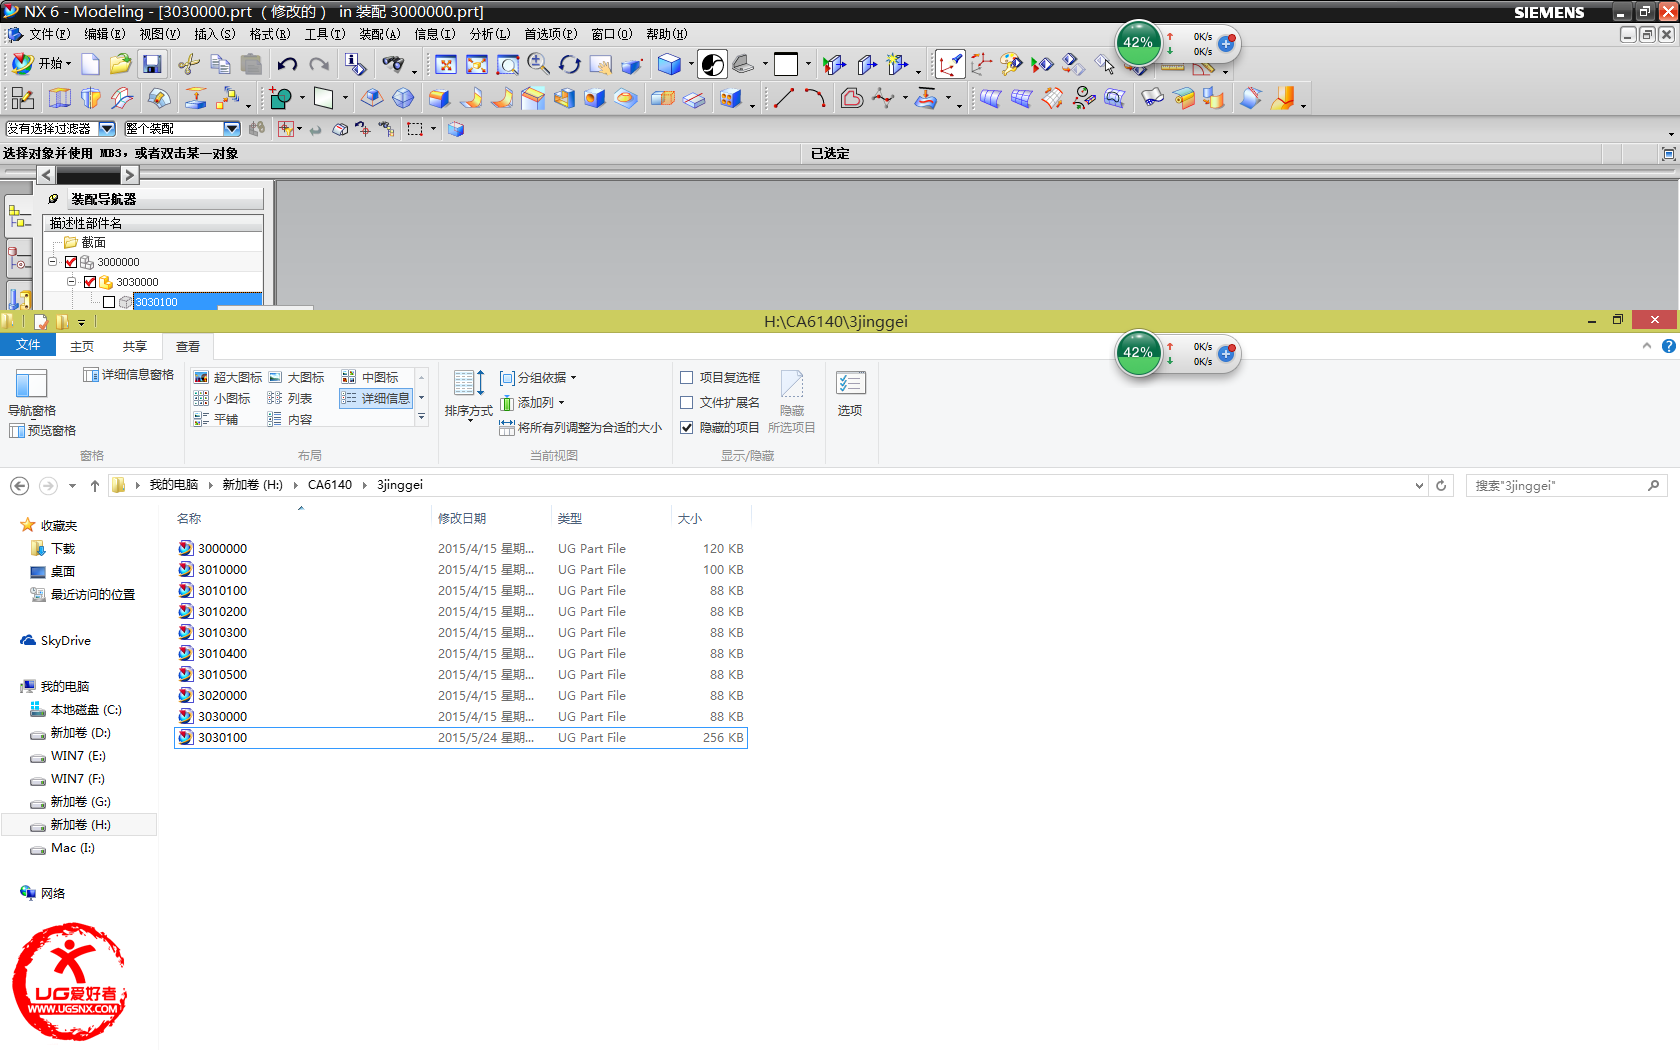
Task: Click the Line tool icon
Action: tap(784, 98)
